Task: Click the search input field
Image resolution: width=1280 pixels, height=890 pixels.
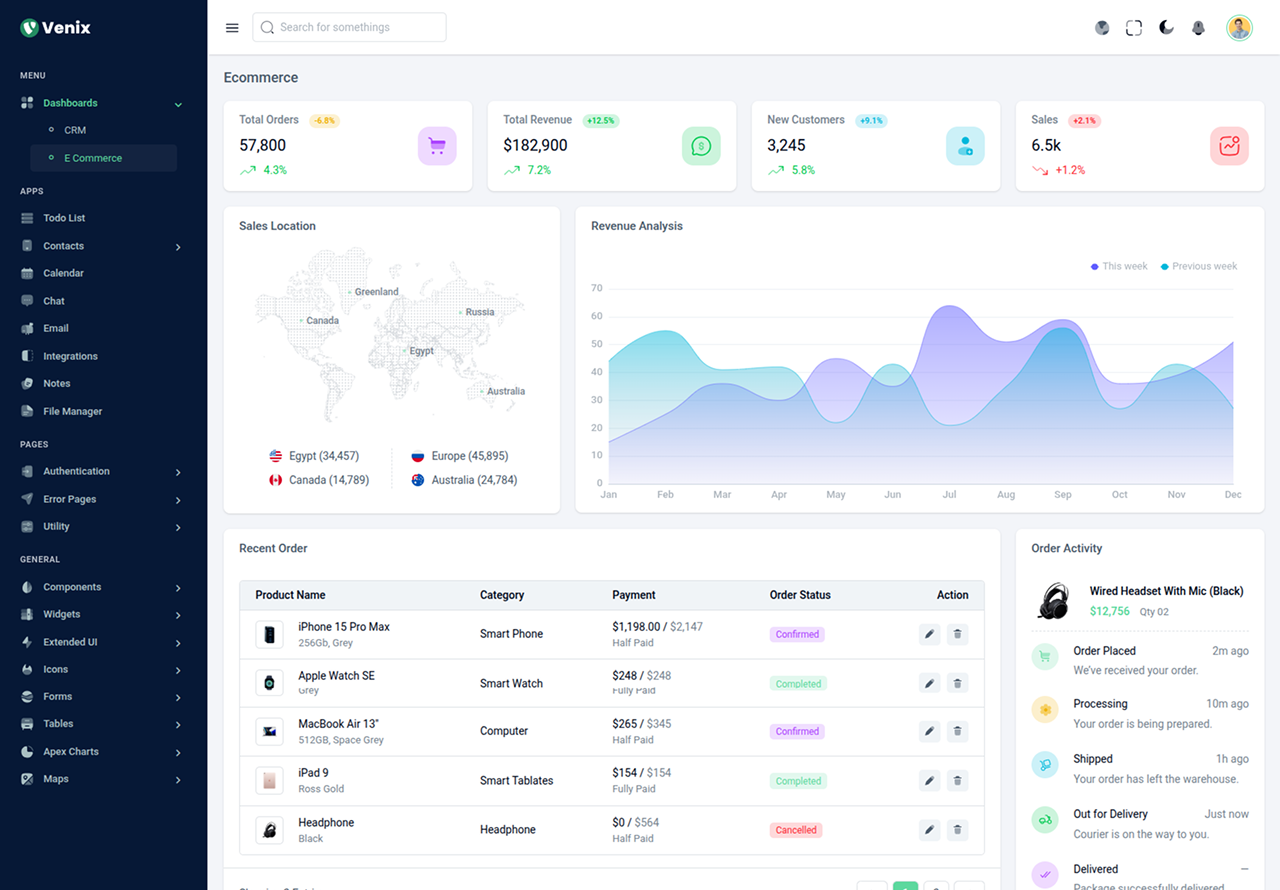Action: [x=349, y=27]
